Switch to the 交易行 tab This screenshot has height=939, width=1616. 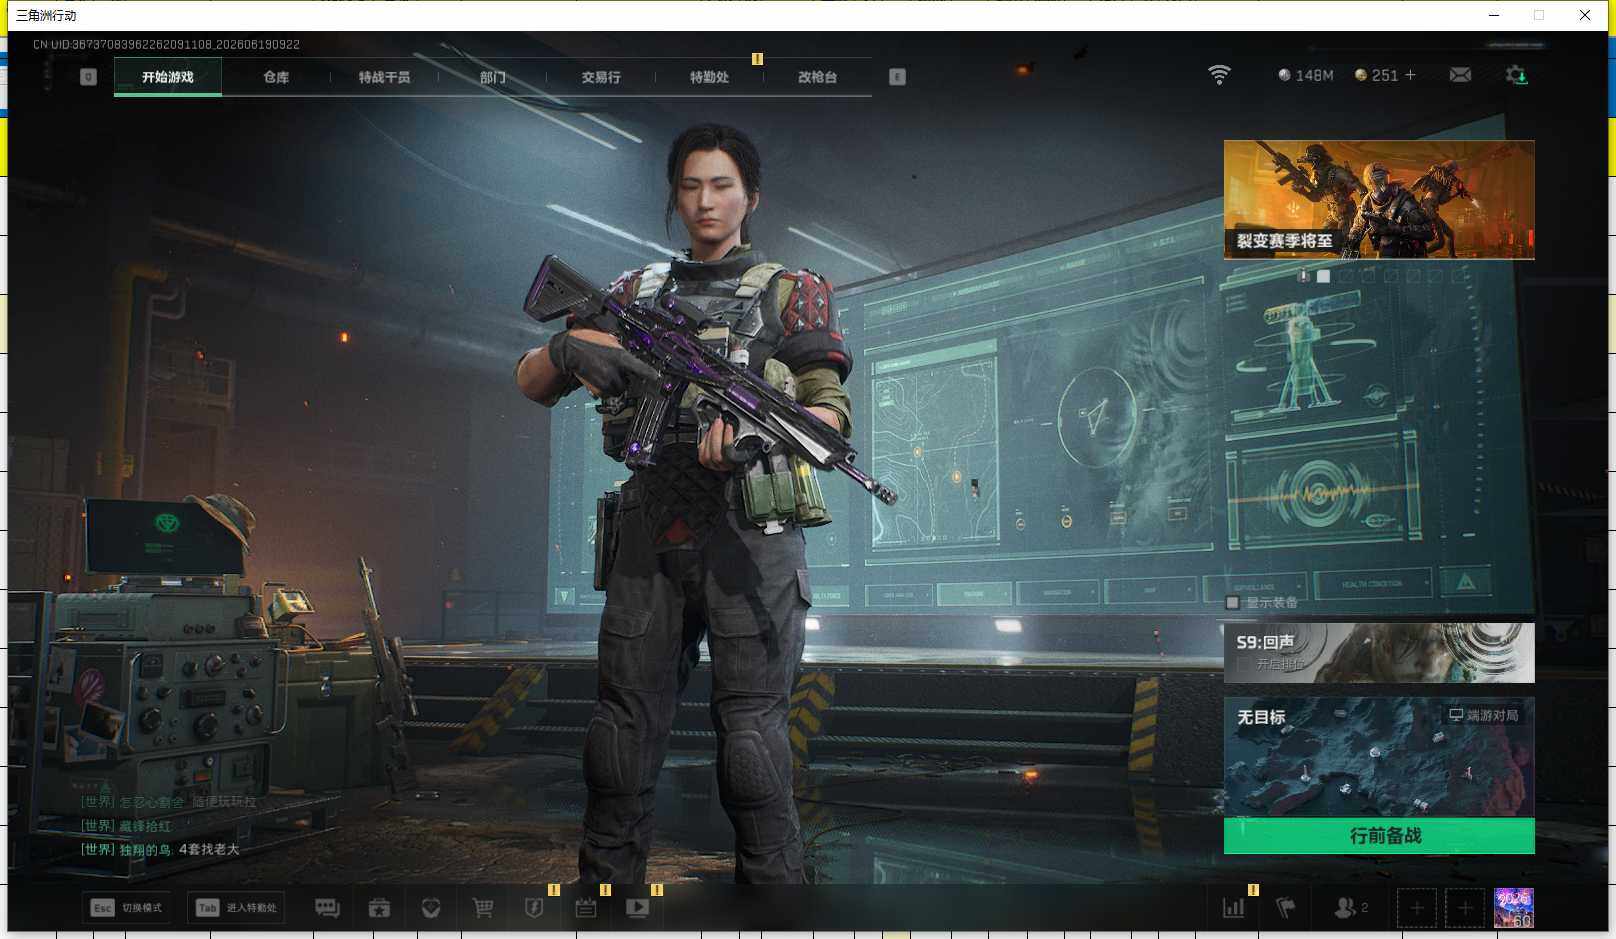601,77
